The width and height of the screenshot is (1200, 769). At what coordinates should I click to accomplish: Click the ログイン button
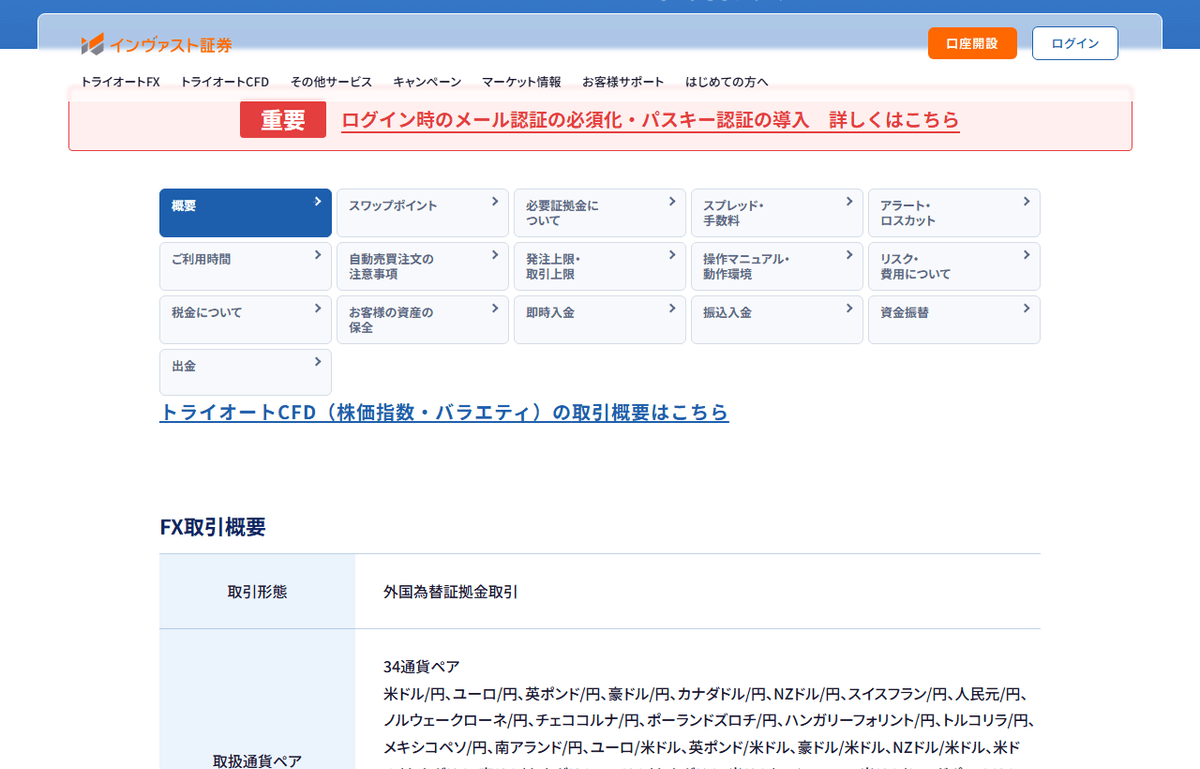click(1075, 44)
